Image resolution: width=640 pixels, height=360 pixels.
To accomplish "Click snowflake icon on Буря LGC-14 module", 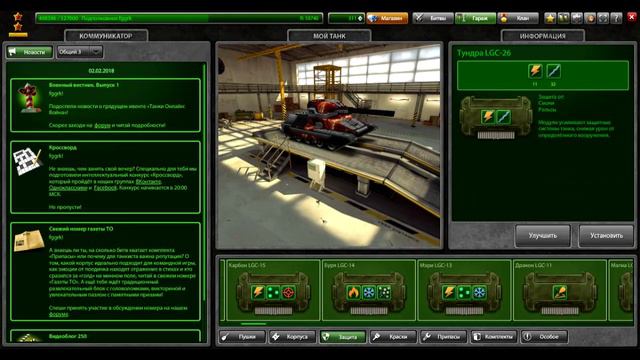I will click(x=369, y=292).
